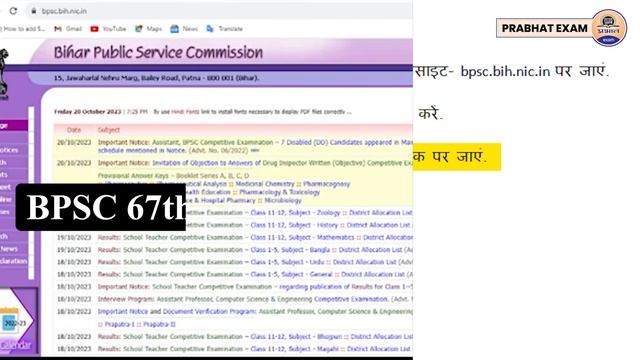This screenshot has width=640, height=360.
Task: Click the lock icon beside bpsc.bih.nic.in
Action: point(34,11)
